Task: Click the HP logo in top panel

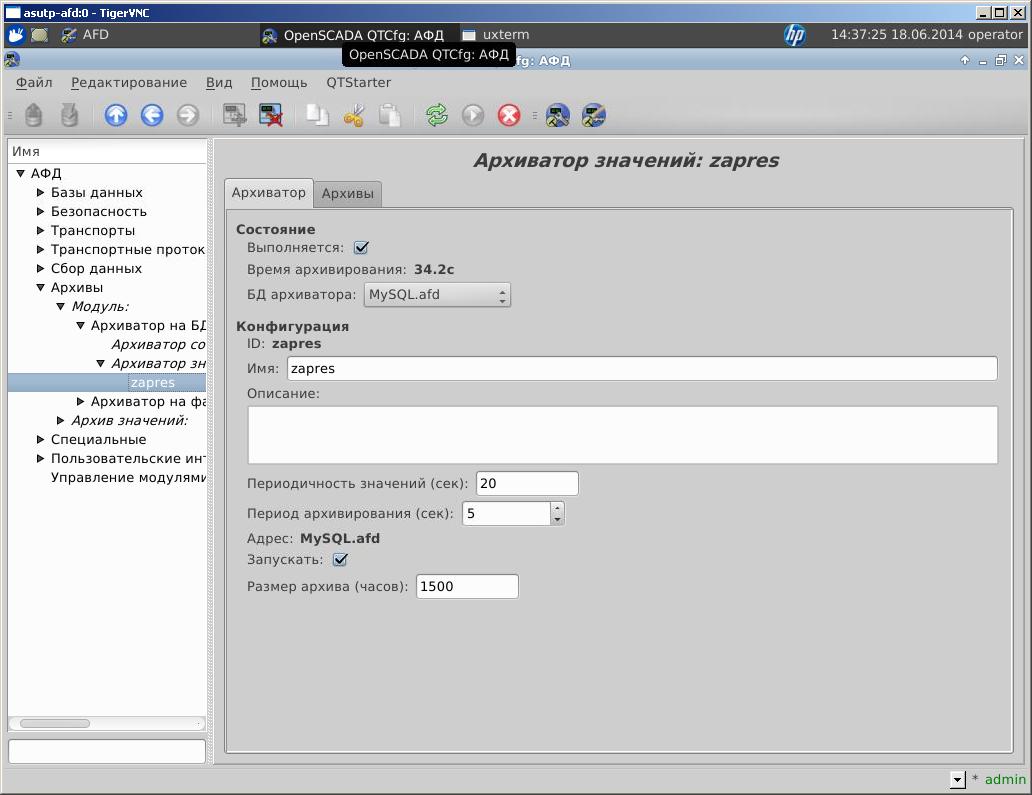Action: [795, 35]
